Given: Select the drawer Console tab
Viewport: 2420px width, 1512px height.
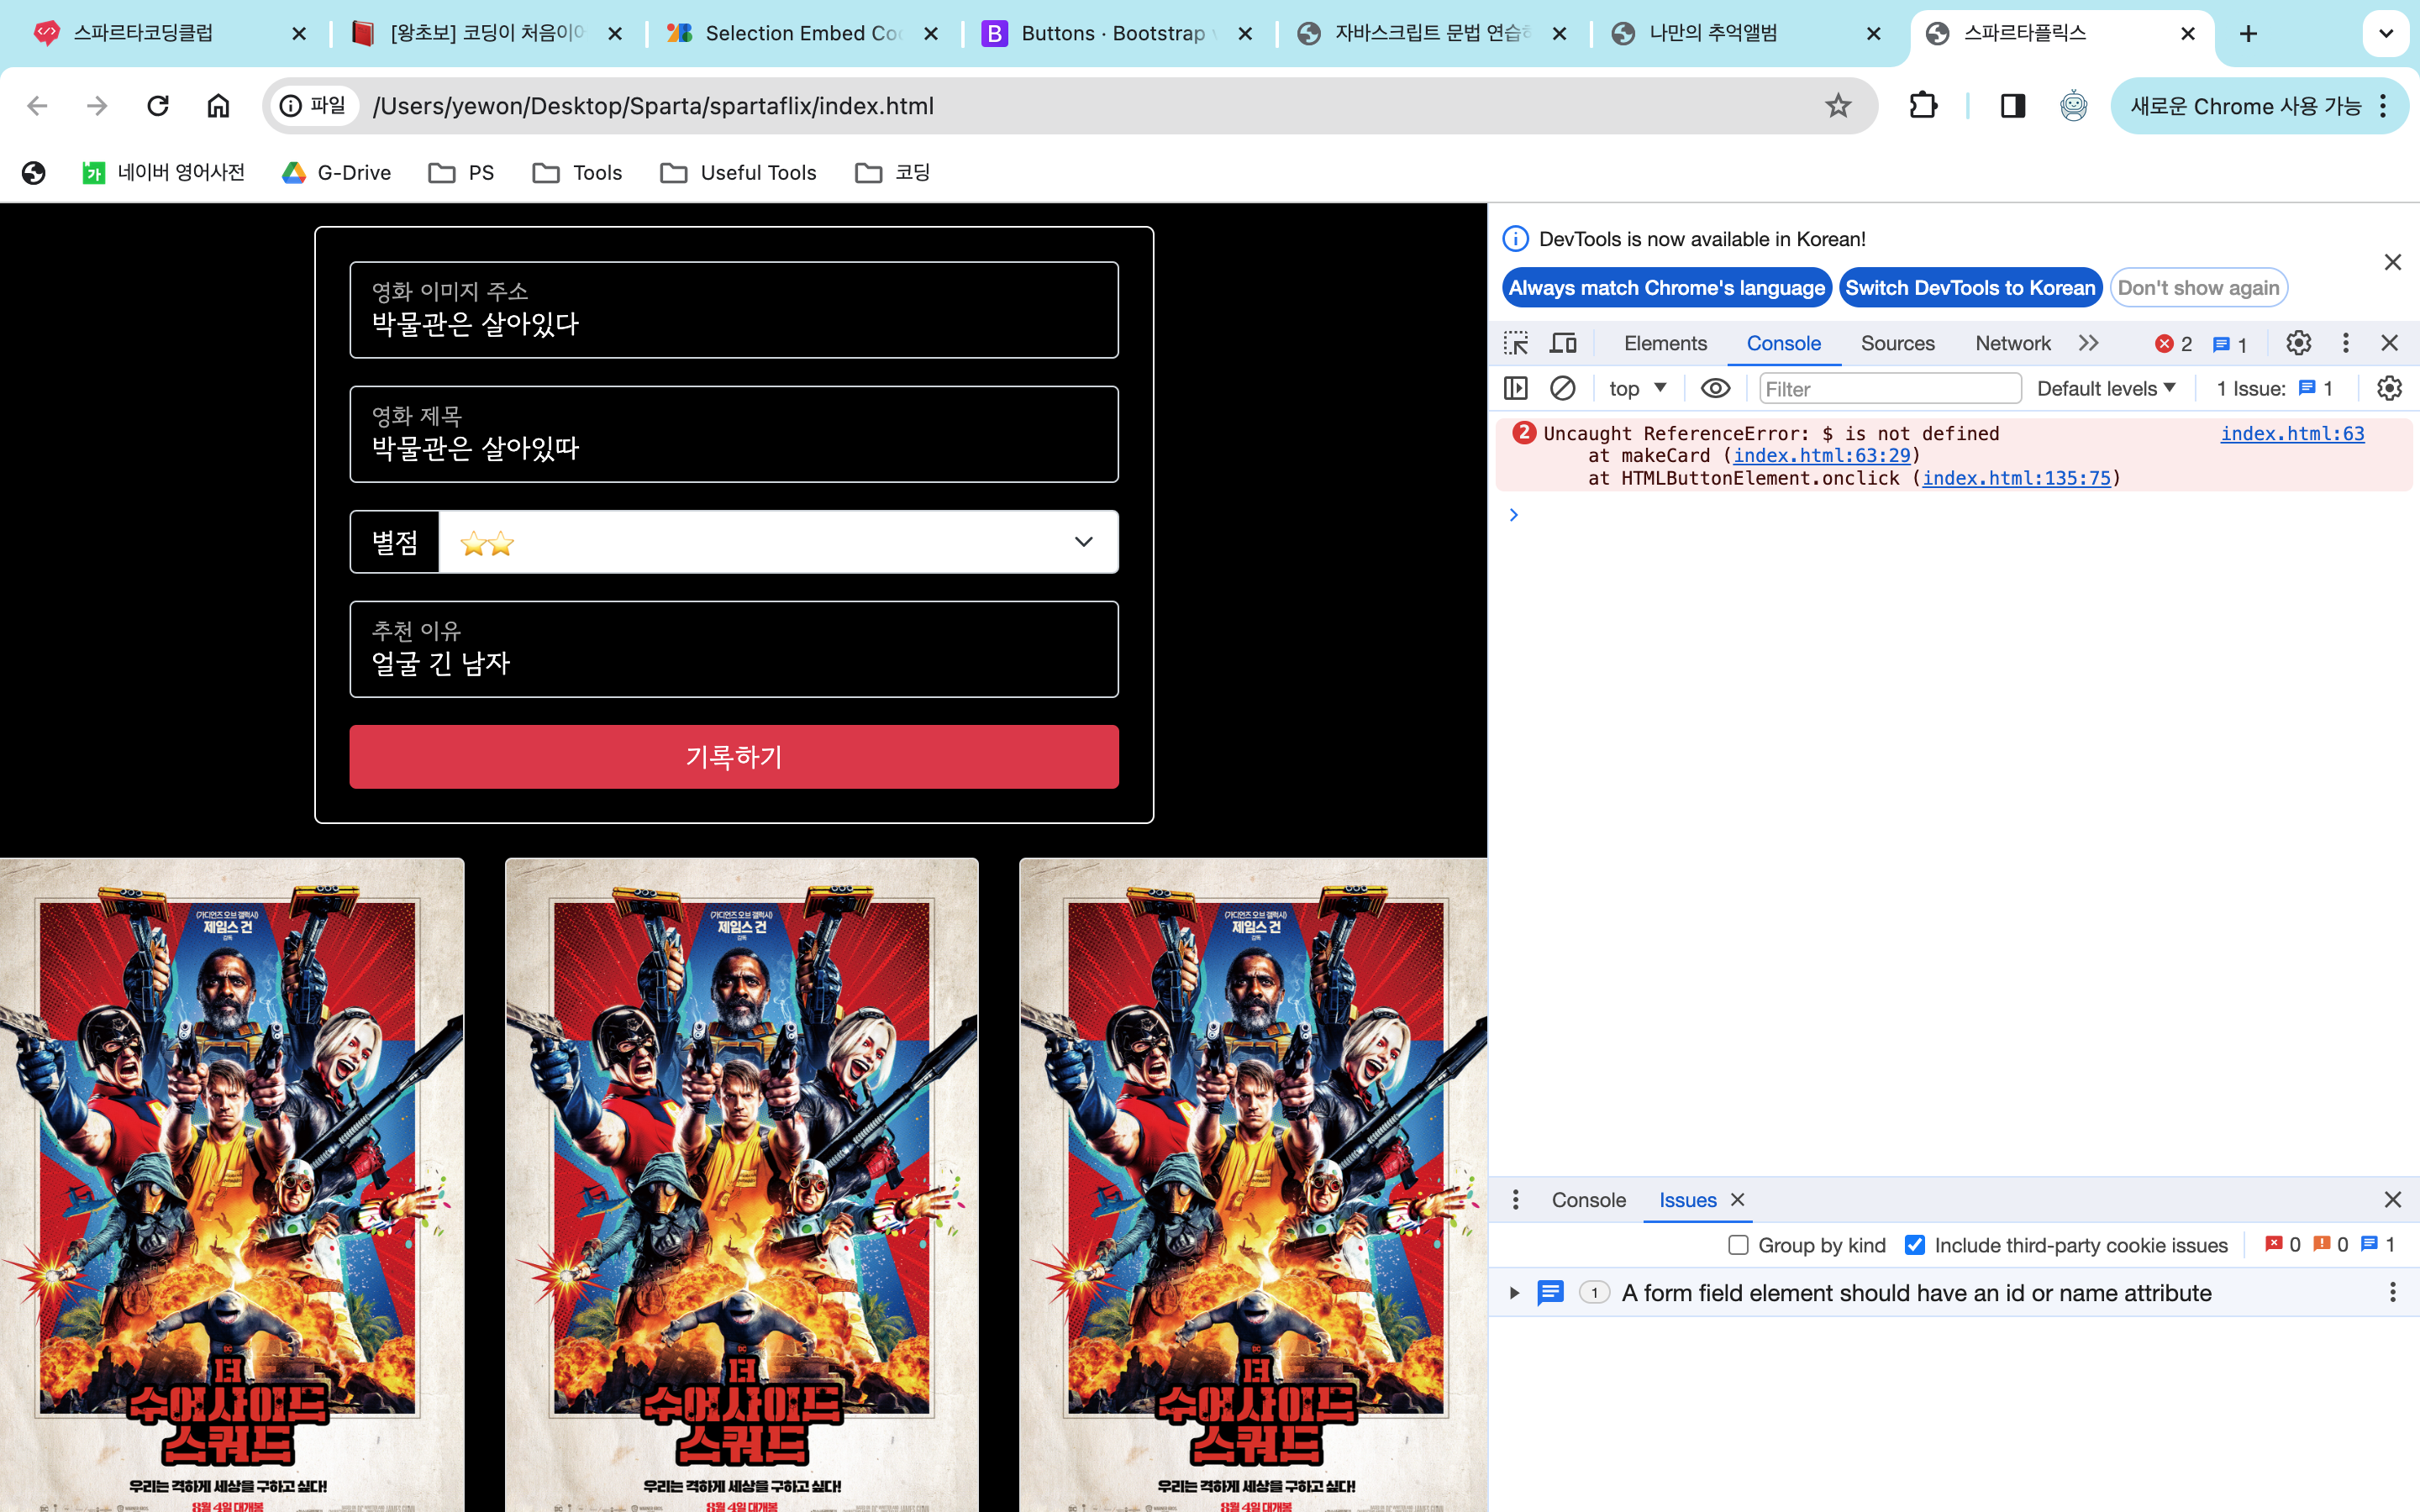Looking at the screenshot, I should (1588, 1200).
